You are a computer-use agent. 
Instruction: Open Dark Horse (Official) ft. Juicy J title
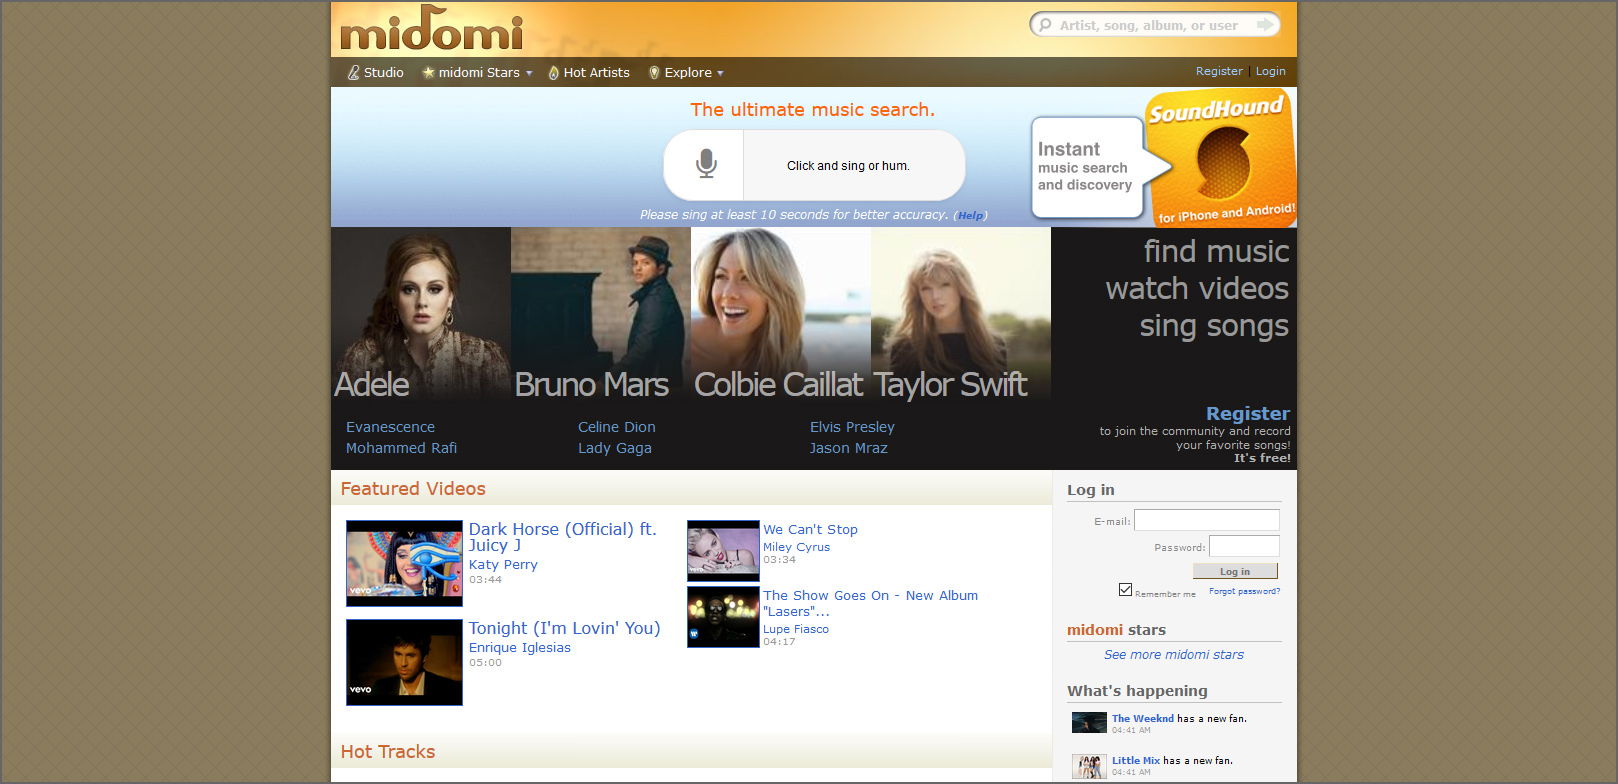563,537
